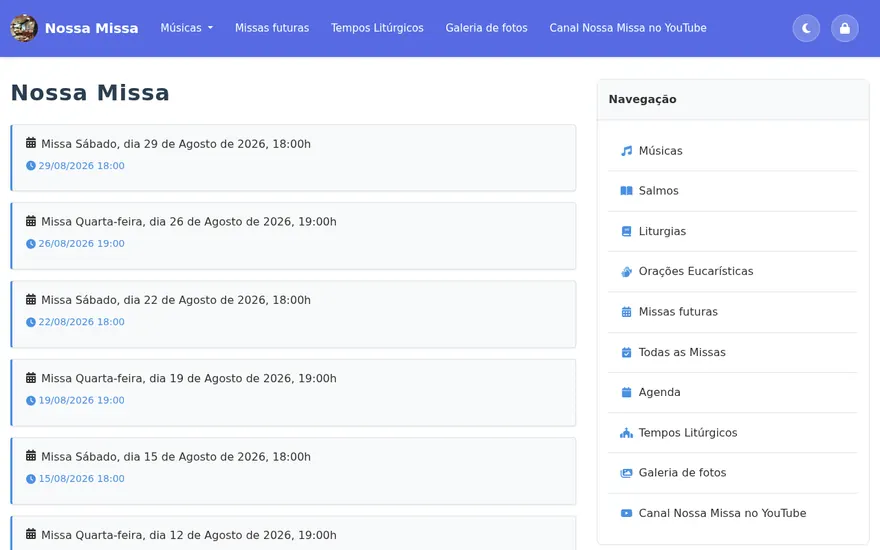The width and height of the screenshot is (880, 550).
Task: Click calendar-check icon beside Todas as Missas
Action: (x=626, y=352)
